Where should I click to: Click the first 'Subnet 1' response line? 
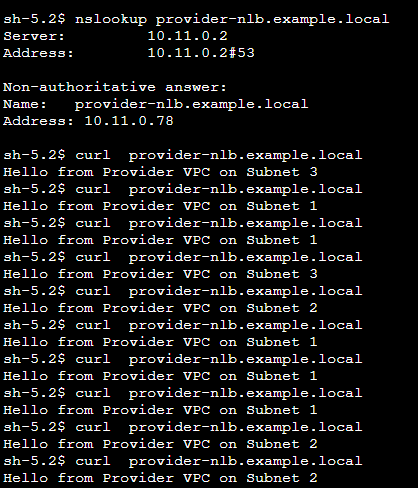160,206
